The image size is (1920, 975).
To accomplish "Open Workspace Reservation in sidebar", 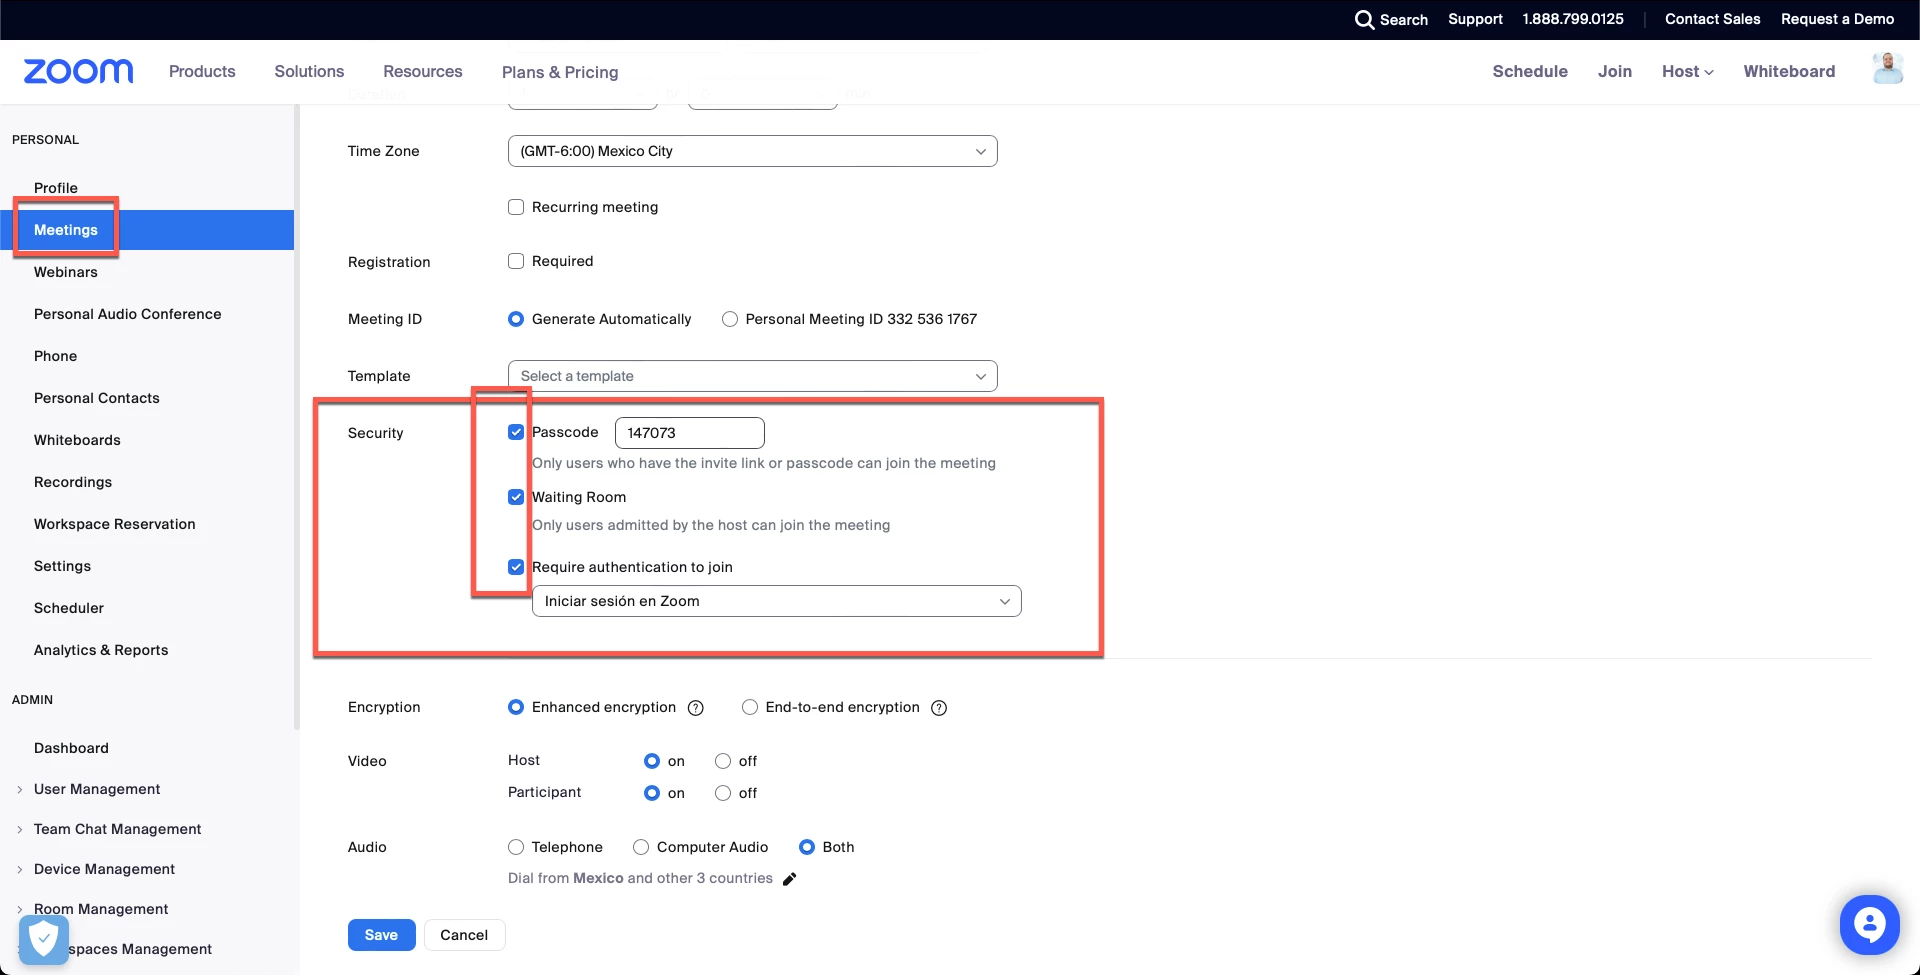I will click(x=115, y=524).
